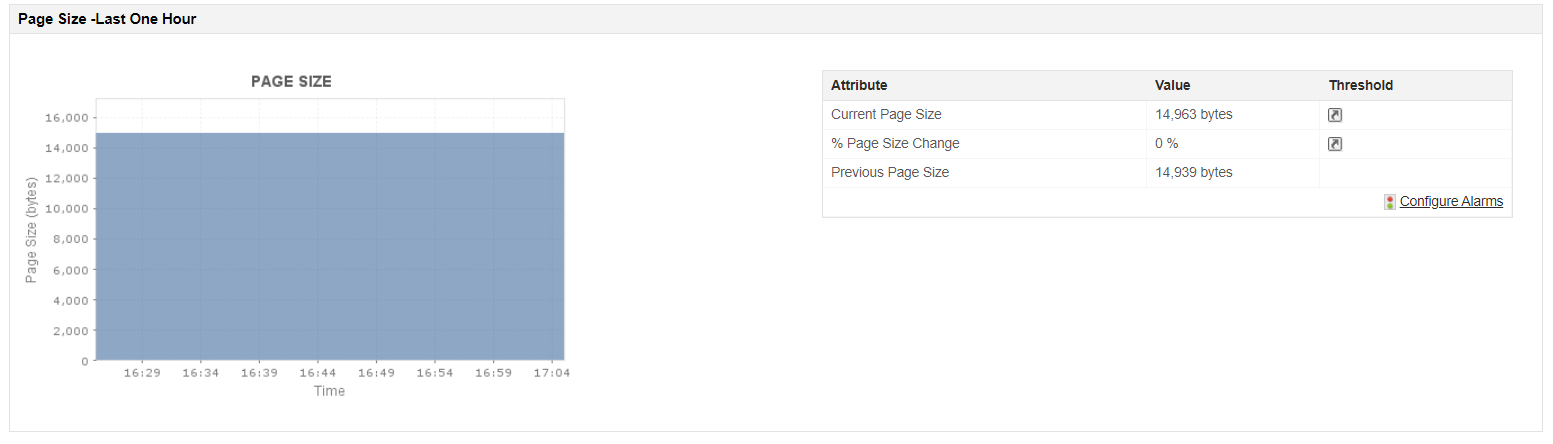Open threshold icon for Current Page Size
The width and height of the screenshot is (1553, 444).
(x=1335, y=115)
